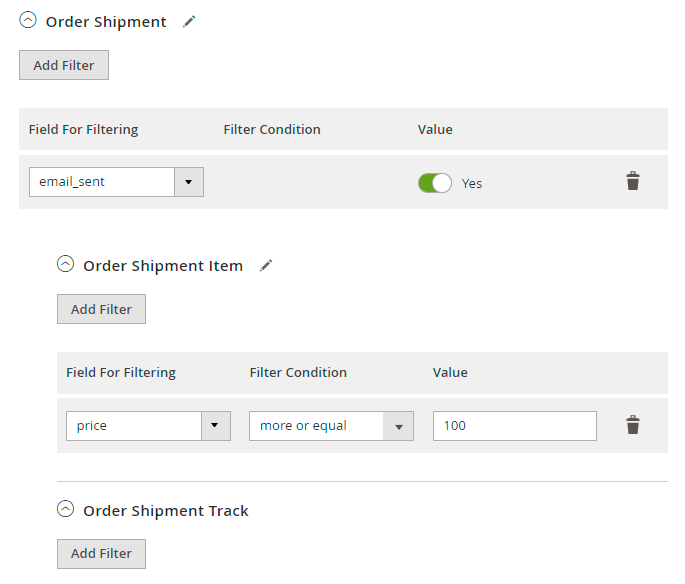Image resolution: width=685 pixels, height=584 pixels.
Task: Click 'Field For Filtering' header in Order Shipment Item table
Action: [121, 373]
